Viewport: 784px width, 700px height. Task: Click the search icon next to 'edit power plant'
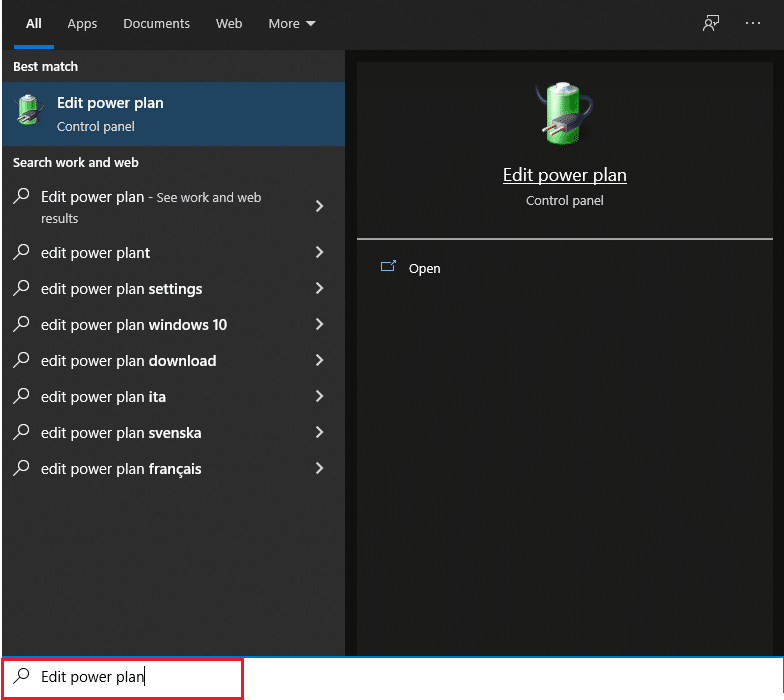(x=22, y=253)
